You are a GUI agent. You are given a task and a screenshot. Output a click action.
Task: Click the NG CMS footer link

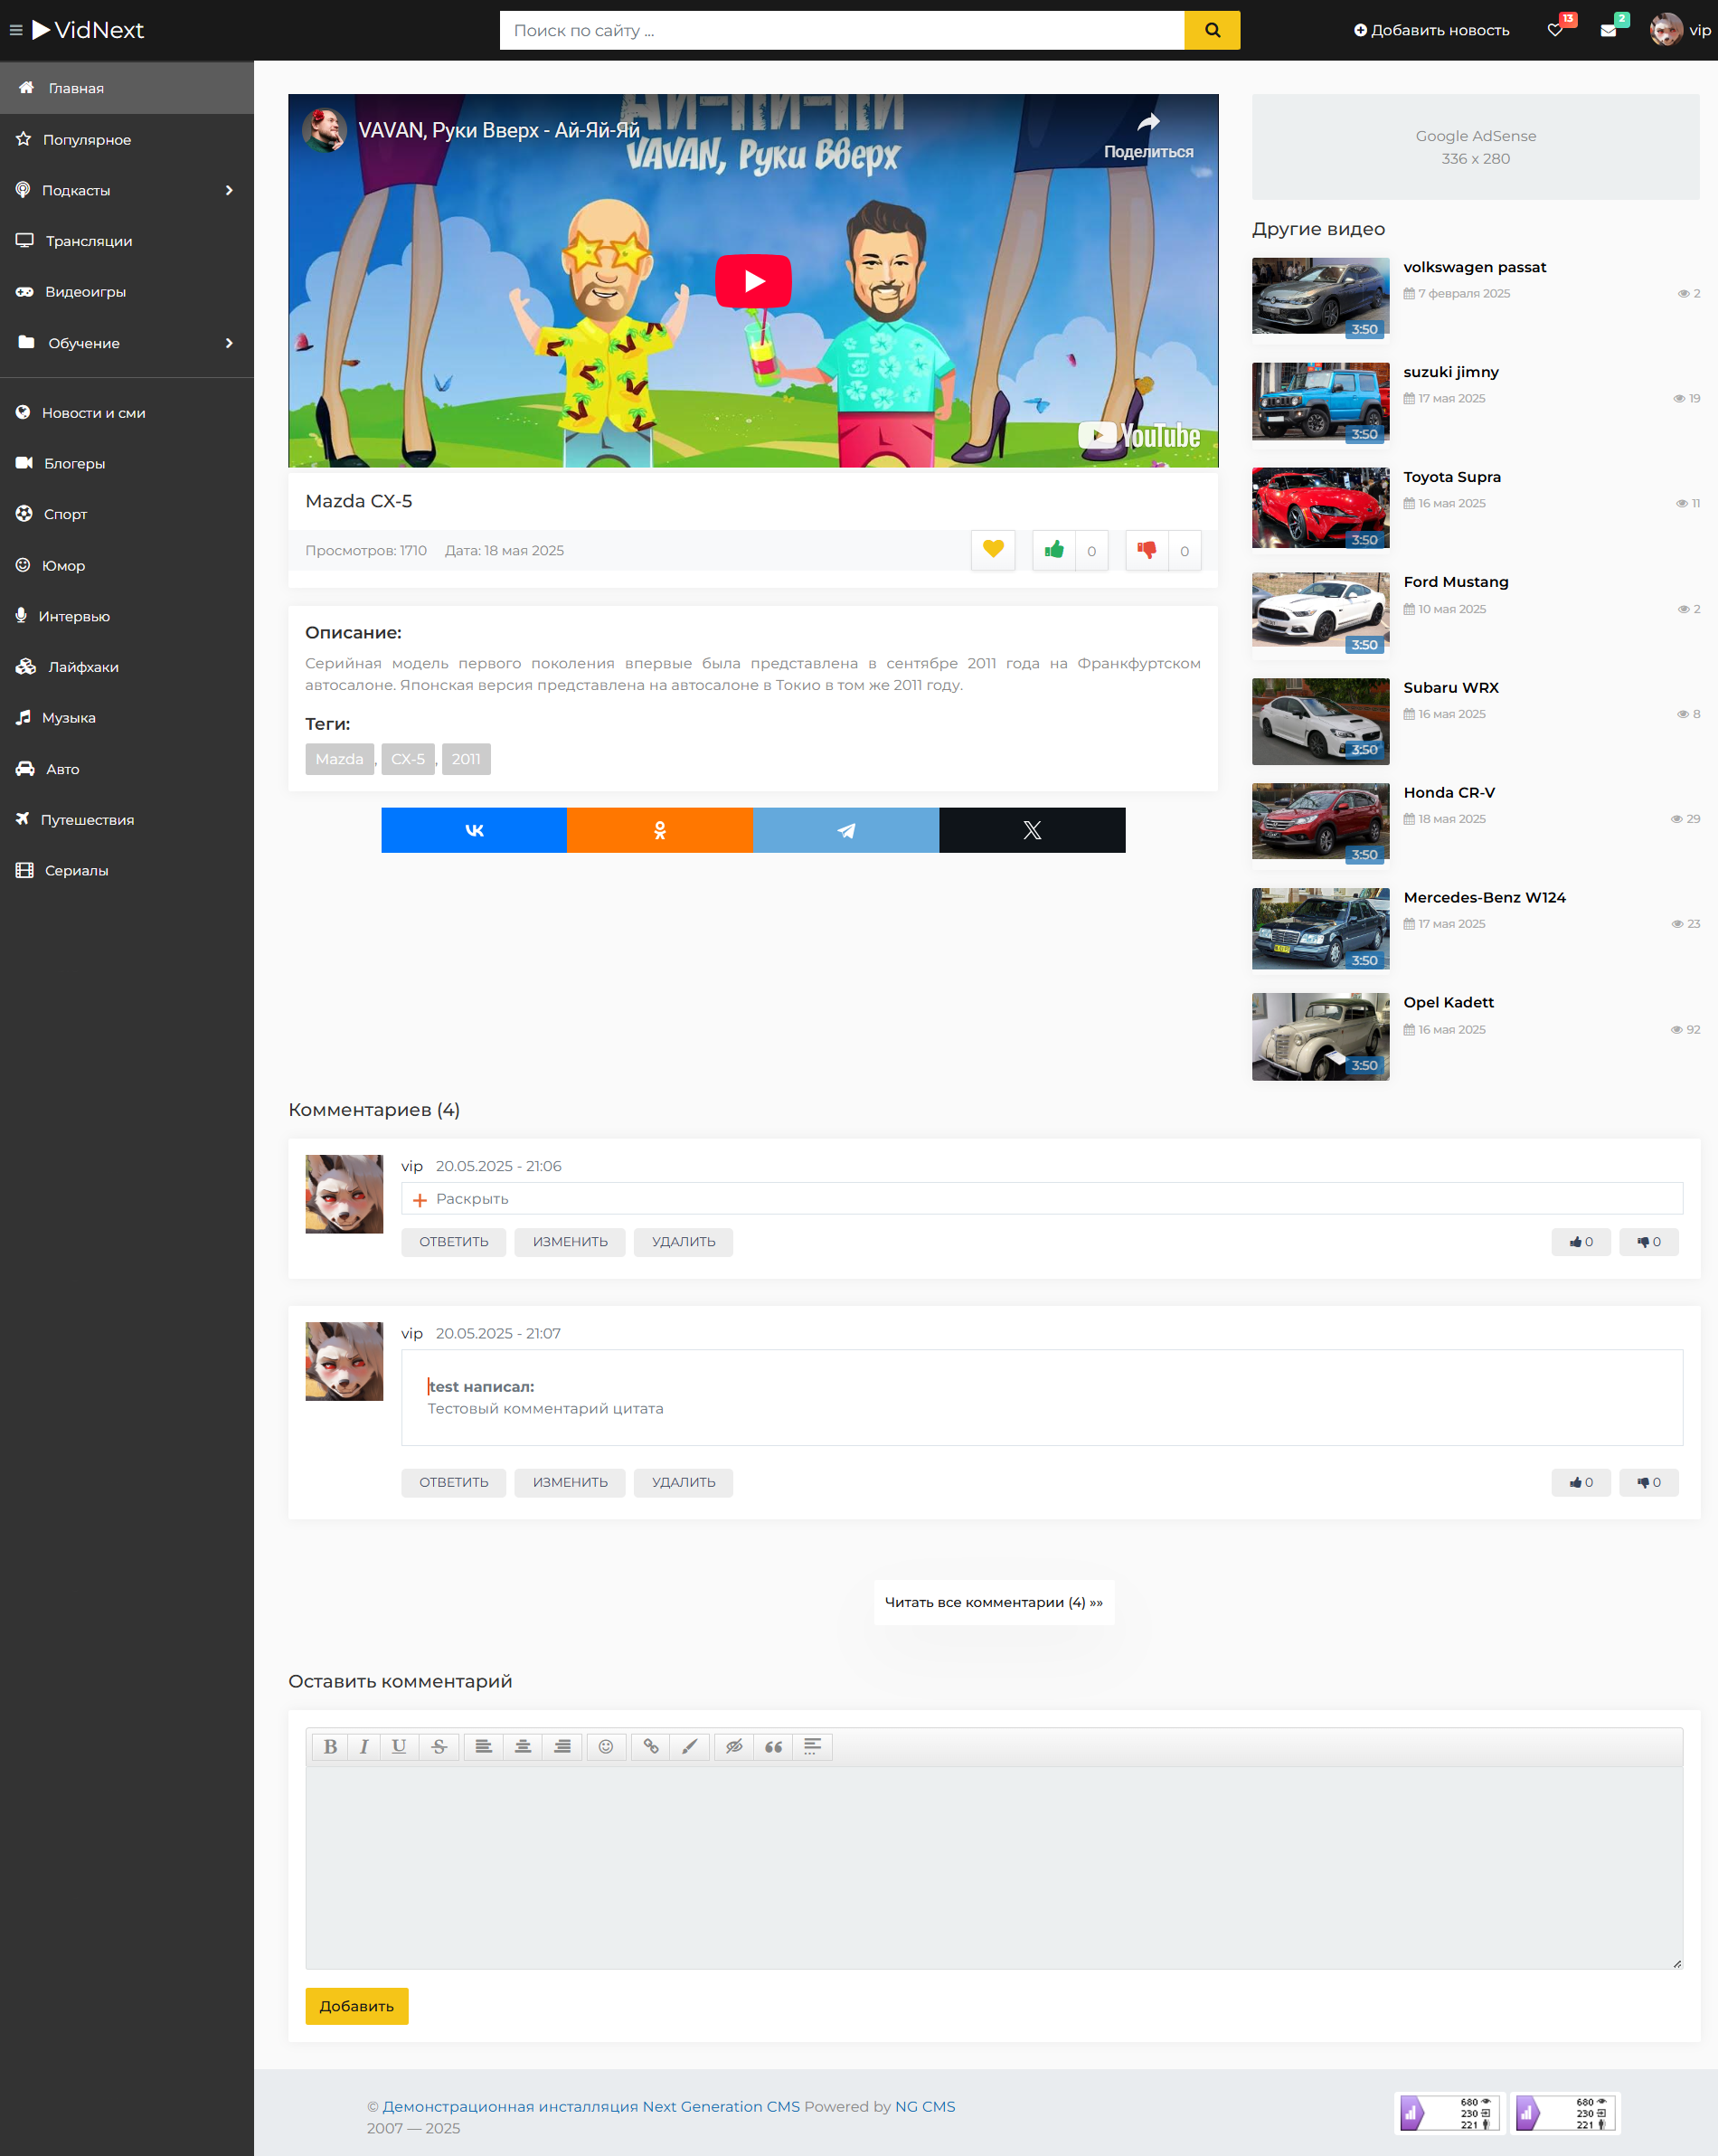(x=925, y=2106)
